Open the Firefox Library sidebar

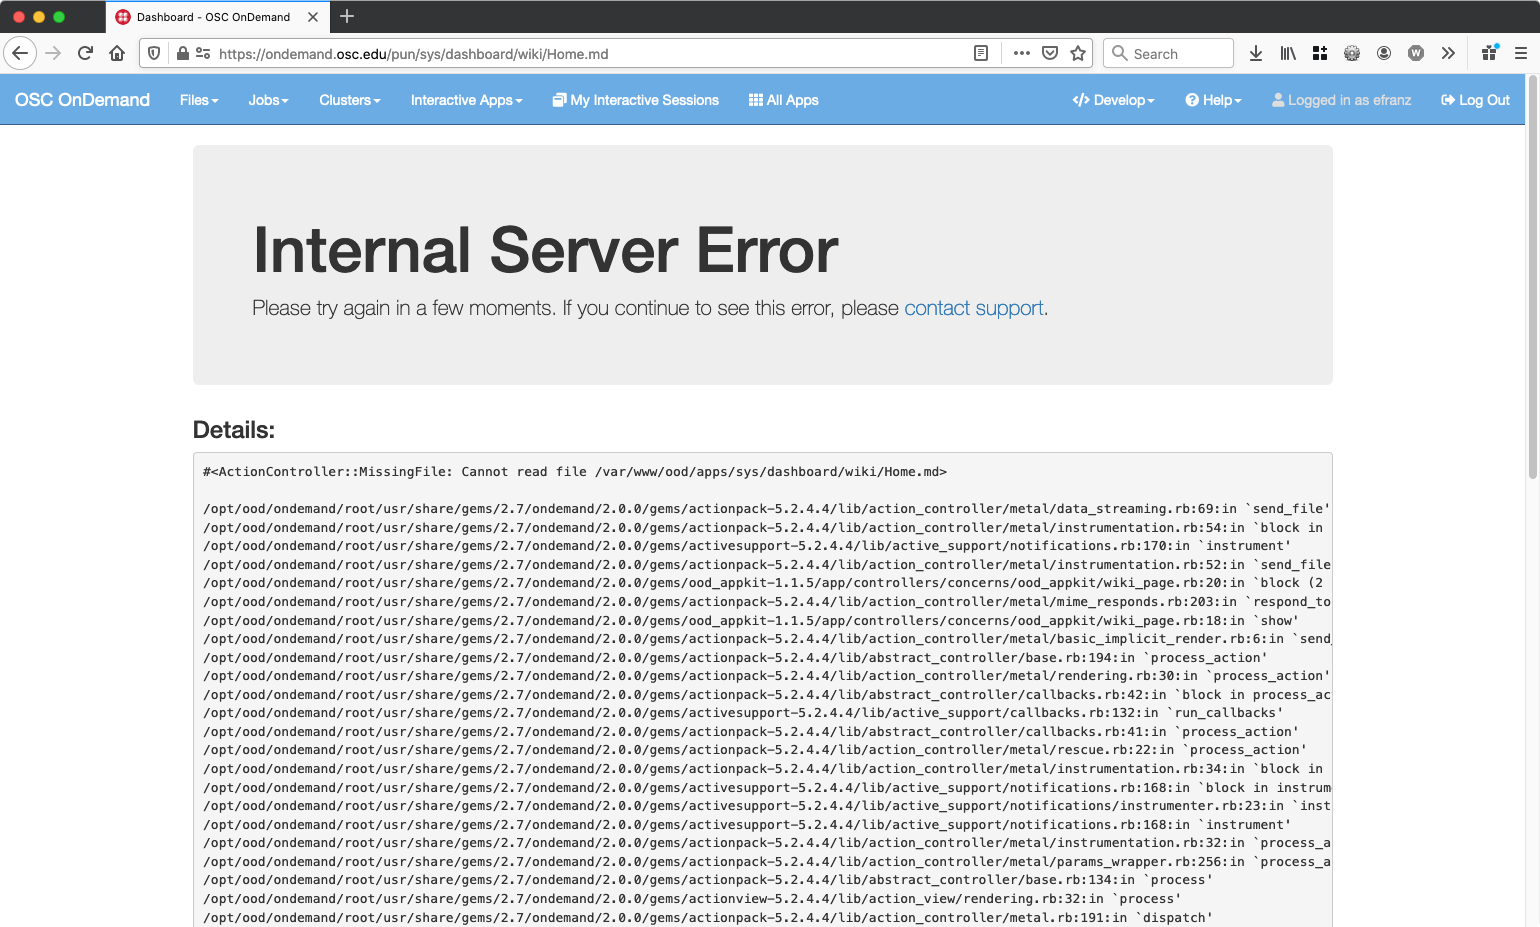(x=1288, y=53)
